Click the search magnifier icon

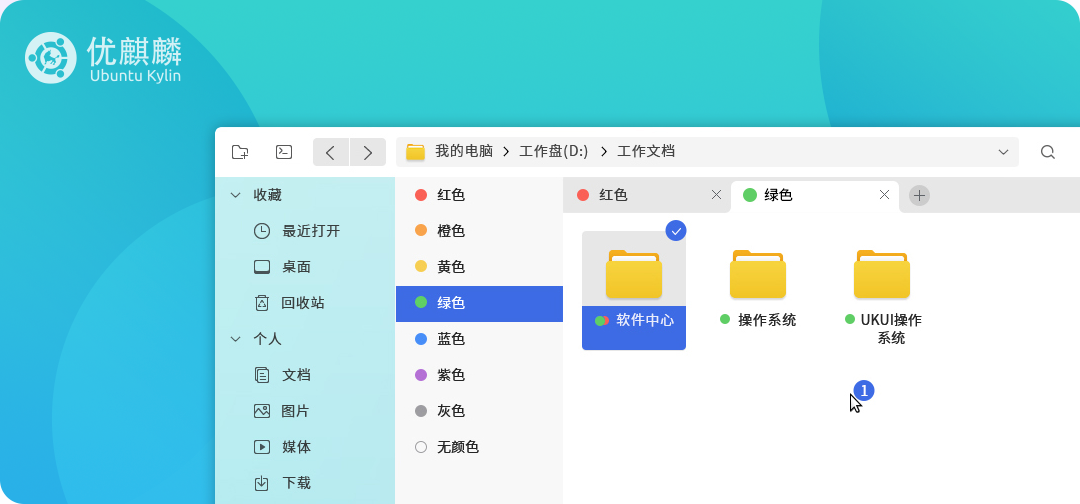[1047, 152]
